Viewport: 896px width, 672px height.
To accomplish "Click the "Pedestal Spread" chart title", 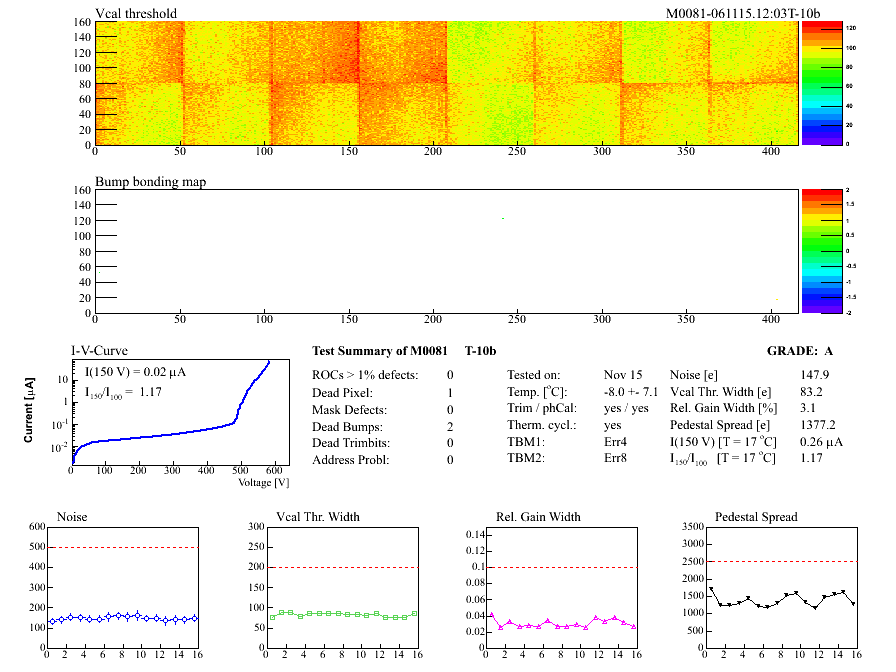I will [756, 517].
